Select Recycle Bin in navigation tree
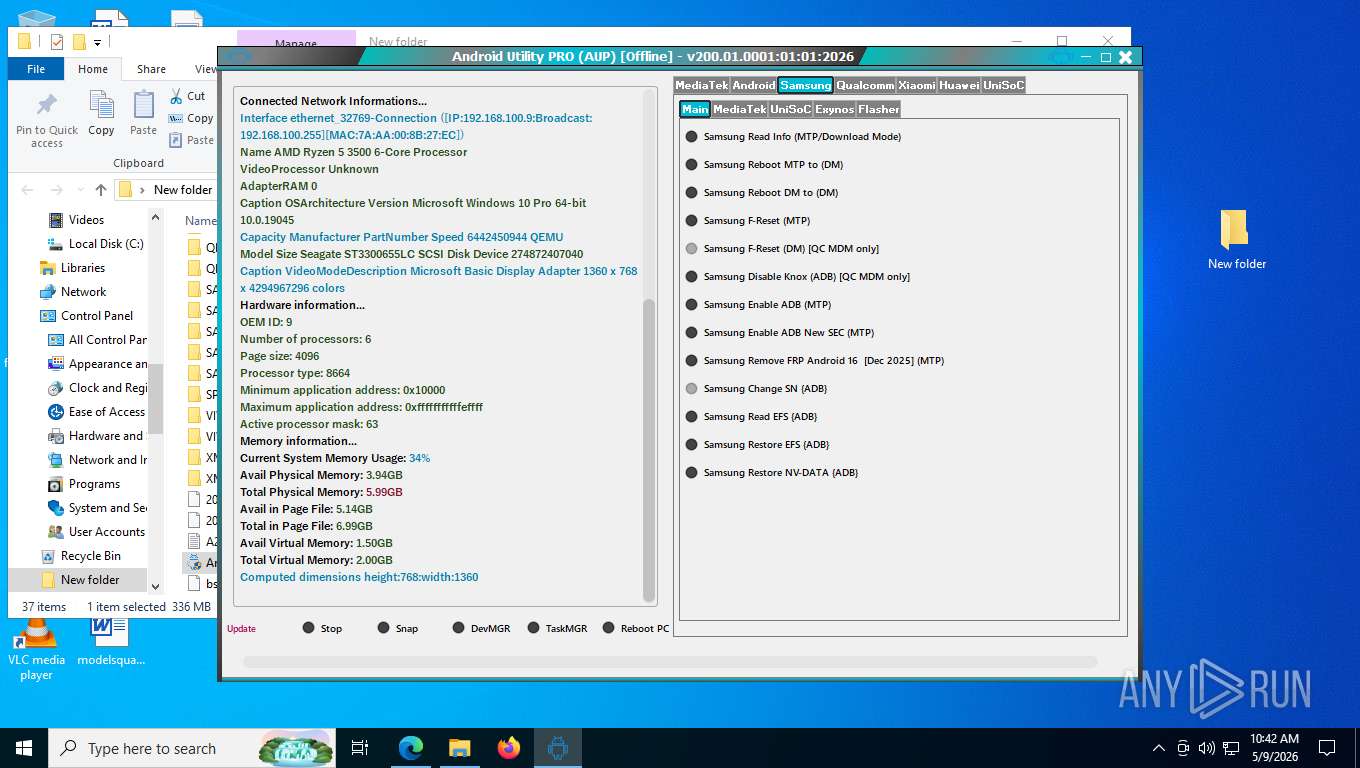 [91, 556]
